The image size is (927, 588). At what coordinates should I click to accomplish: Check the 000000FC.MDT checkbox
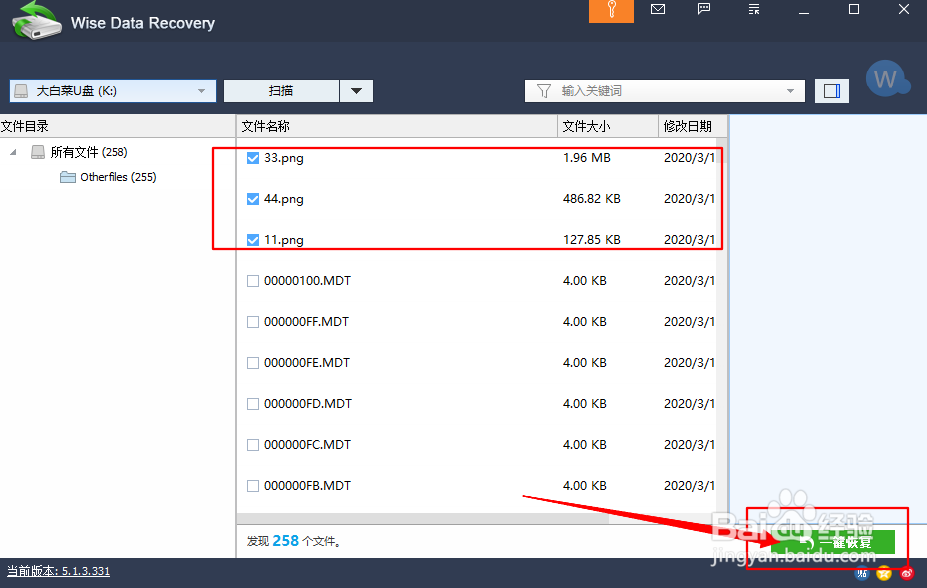253,445
